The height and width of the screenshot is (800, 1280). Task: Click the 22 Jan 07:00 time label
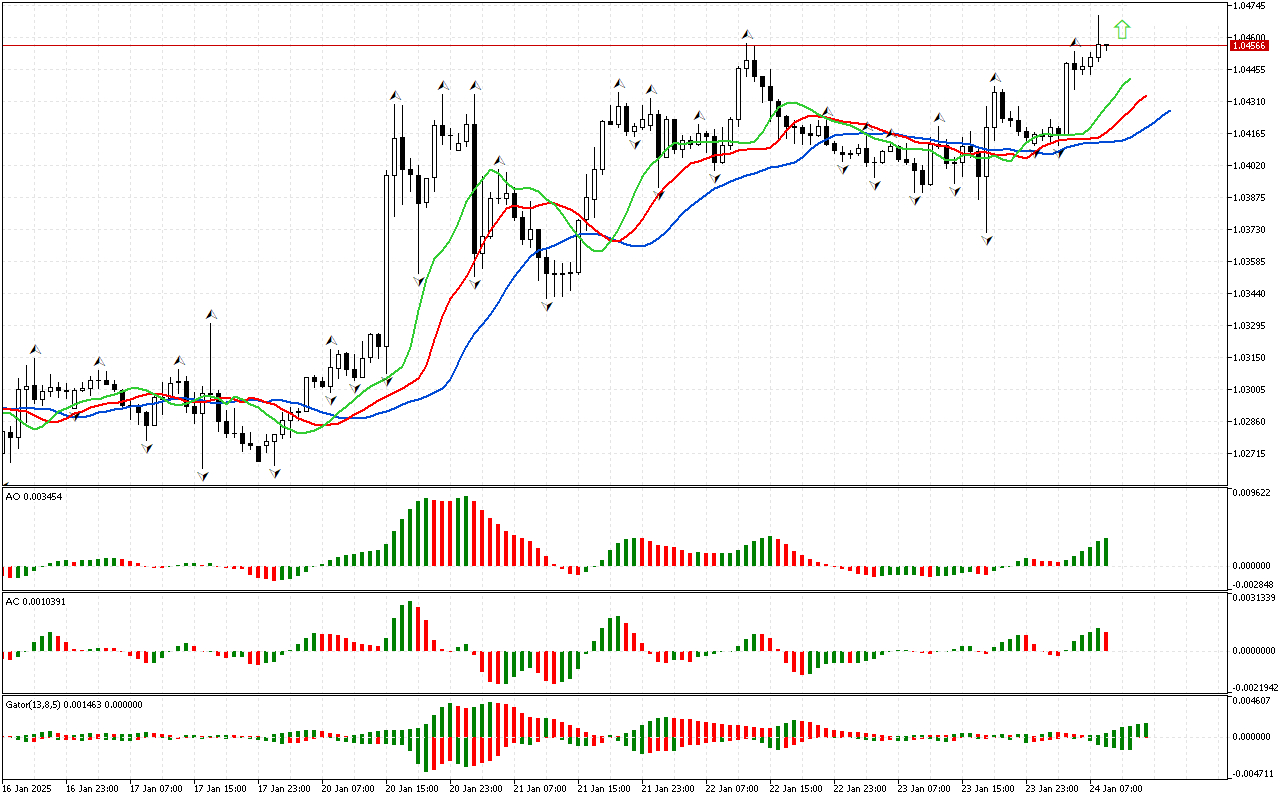[731, 788]
